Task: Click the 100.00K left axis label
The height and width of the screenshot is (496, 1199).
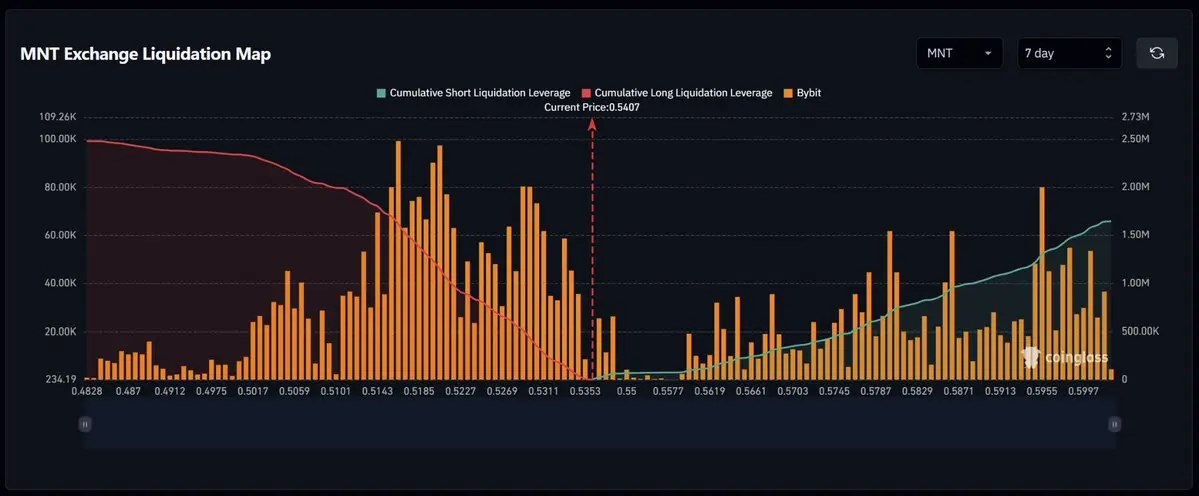Action: (58, 139)
